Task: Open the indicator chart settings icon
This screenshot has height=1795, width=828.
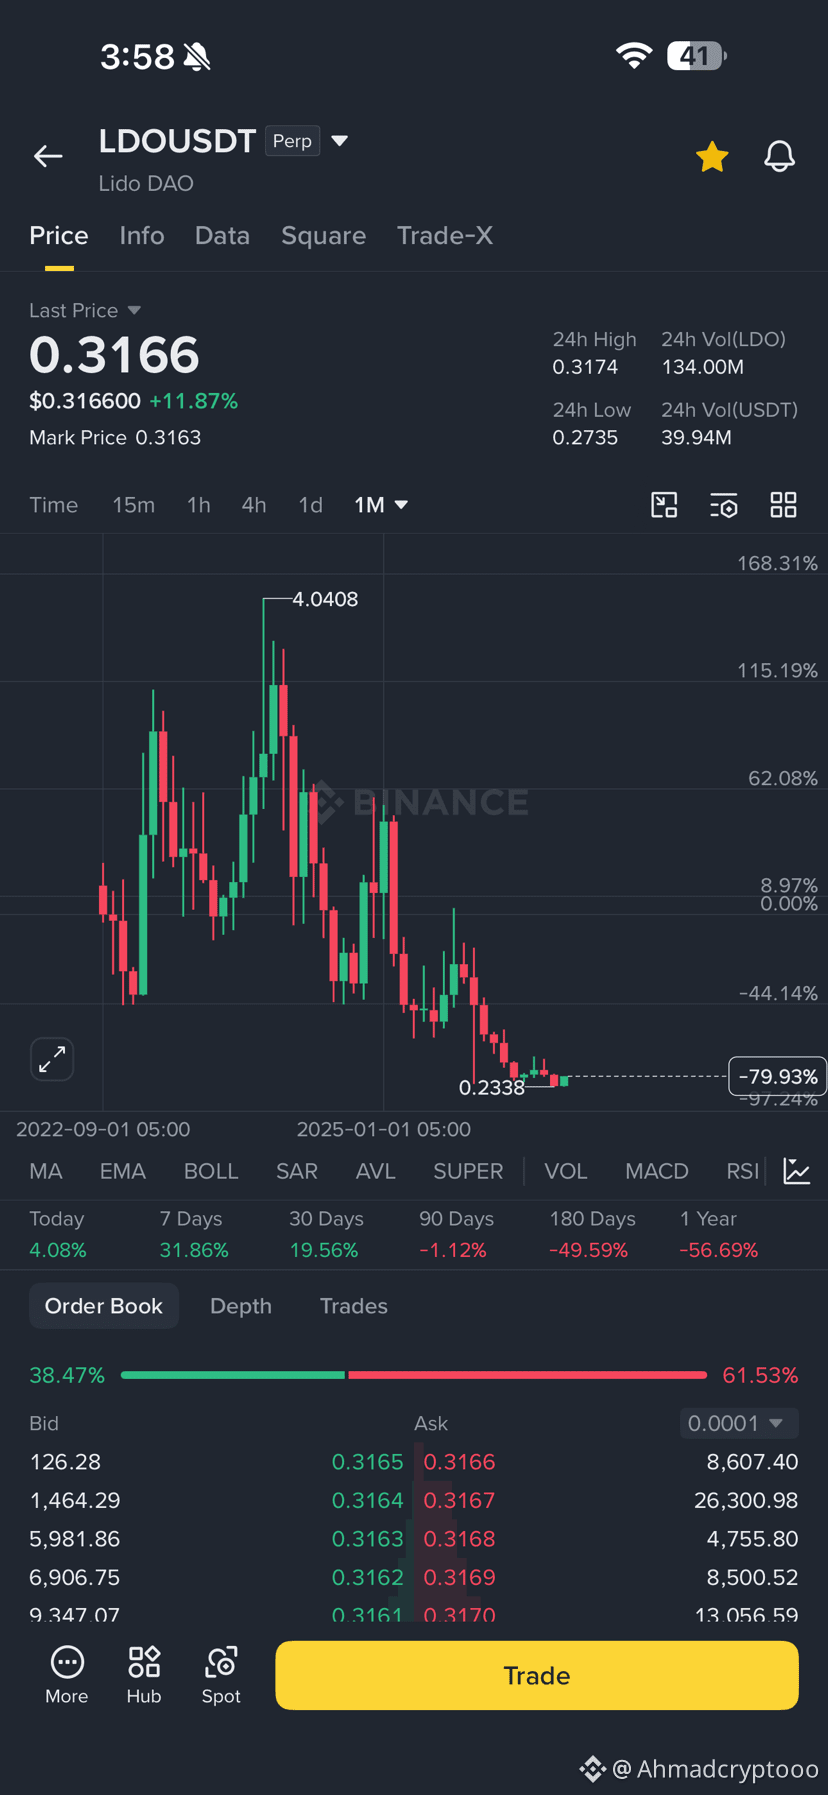Action: [x=797, y=1171]
